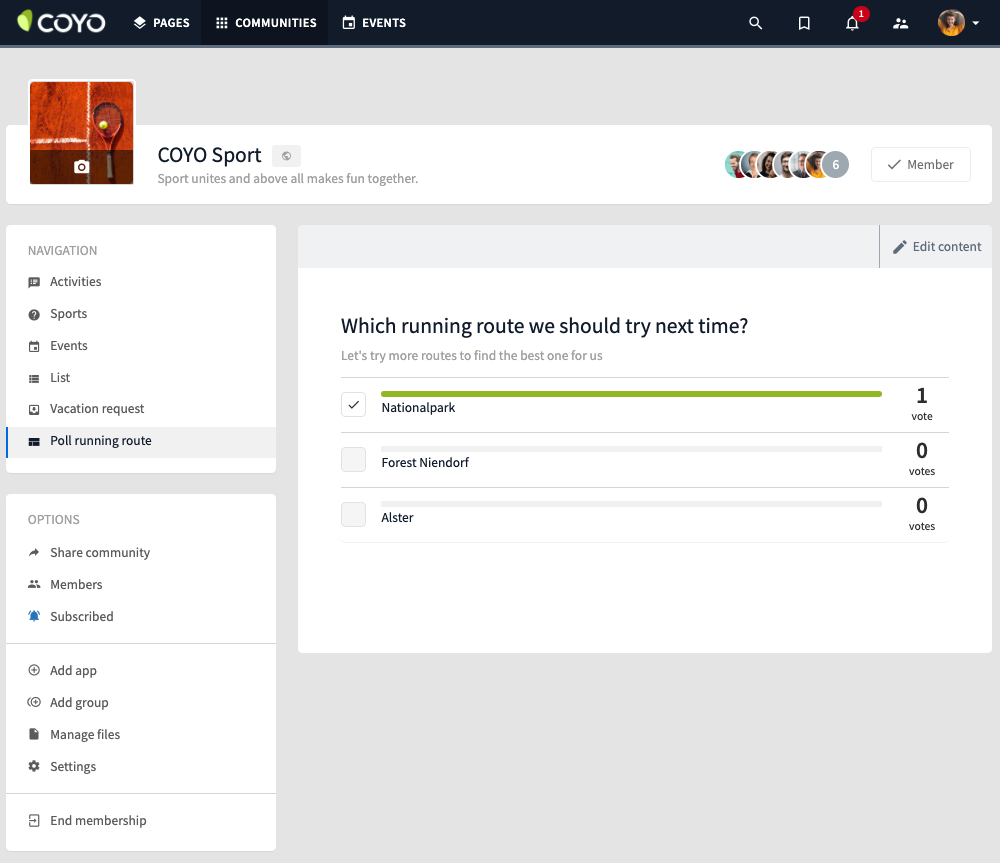
Task: Click Add app link
Action: click(73, 670)
